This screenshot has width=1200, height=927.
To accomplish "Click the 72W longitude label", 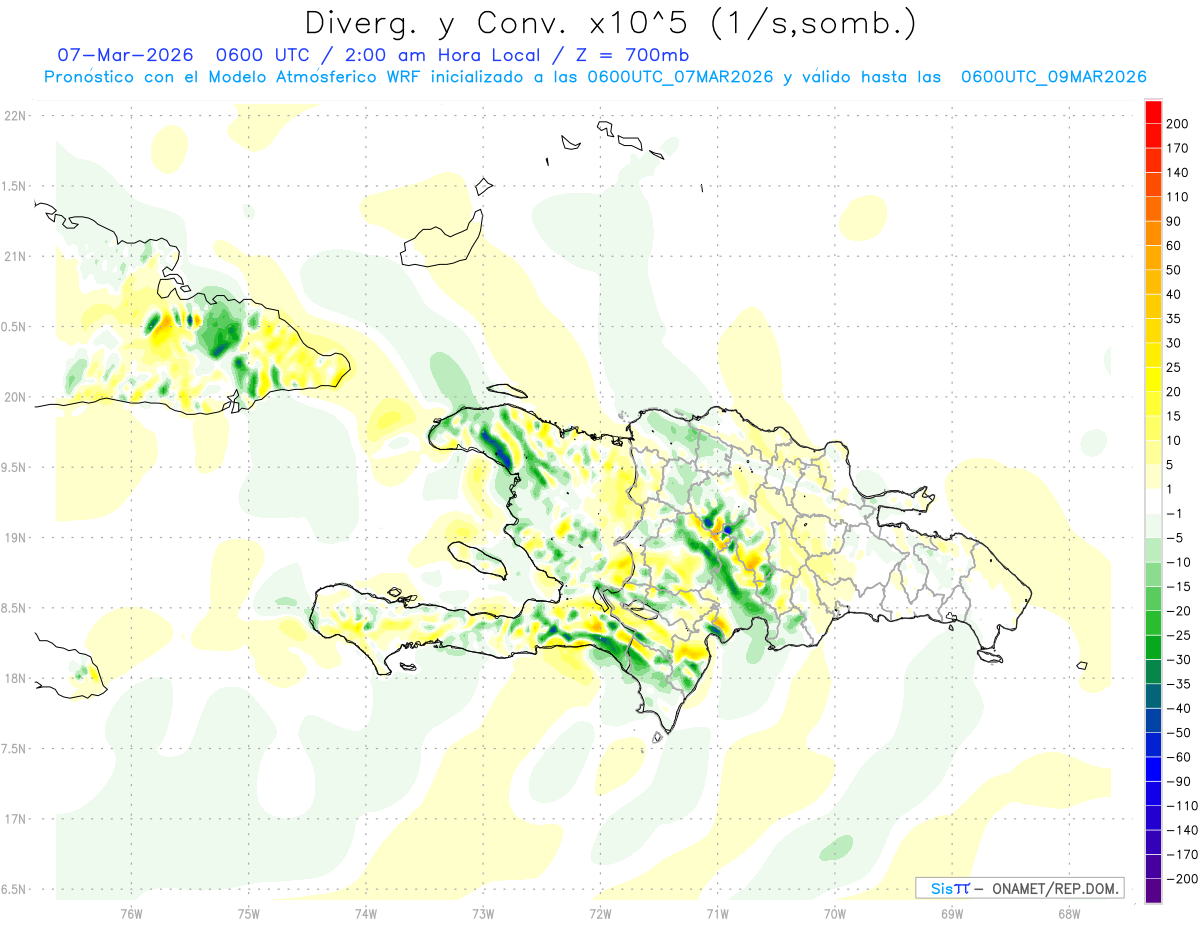I will 600,914.
